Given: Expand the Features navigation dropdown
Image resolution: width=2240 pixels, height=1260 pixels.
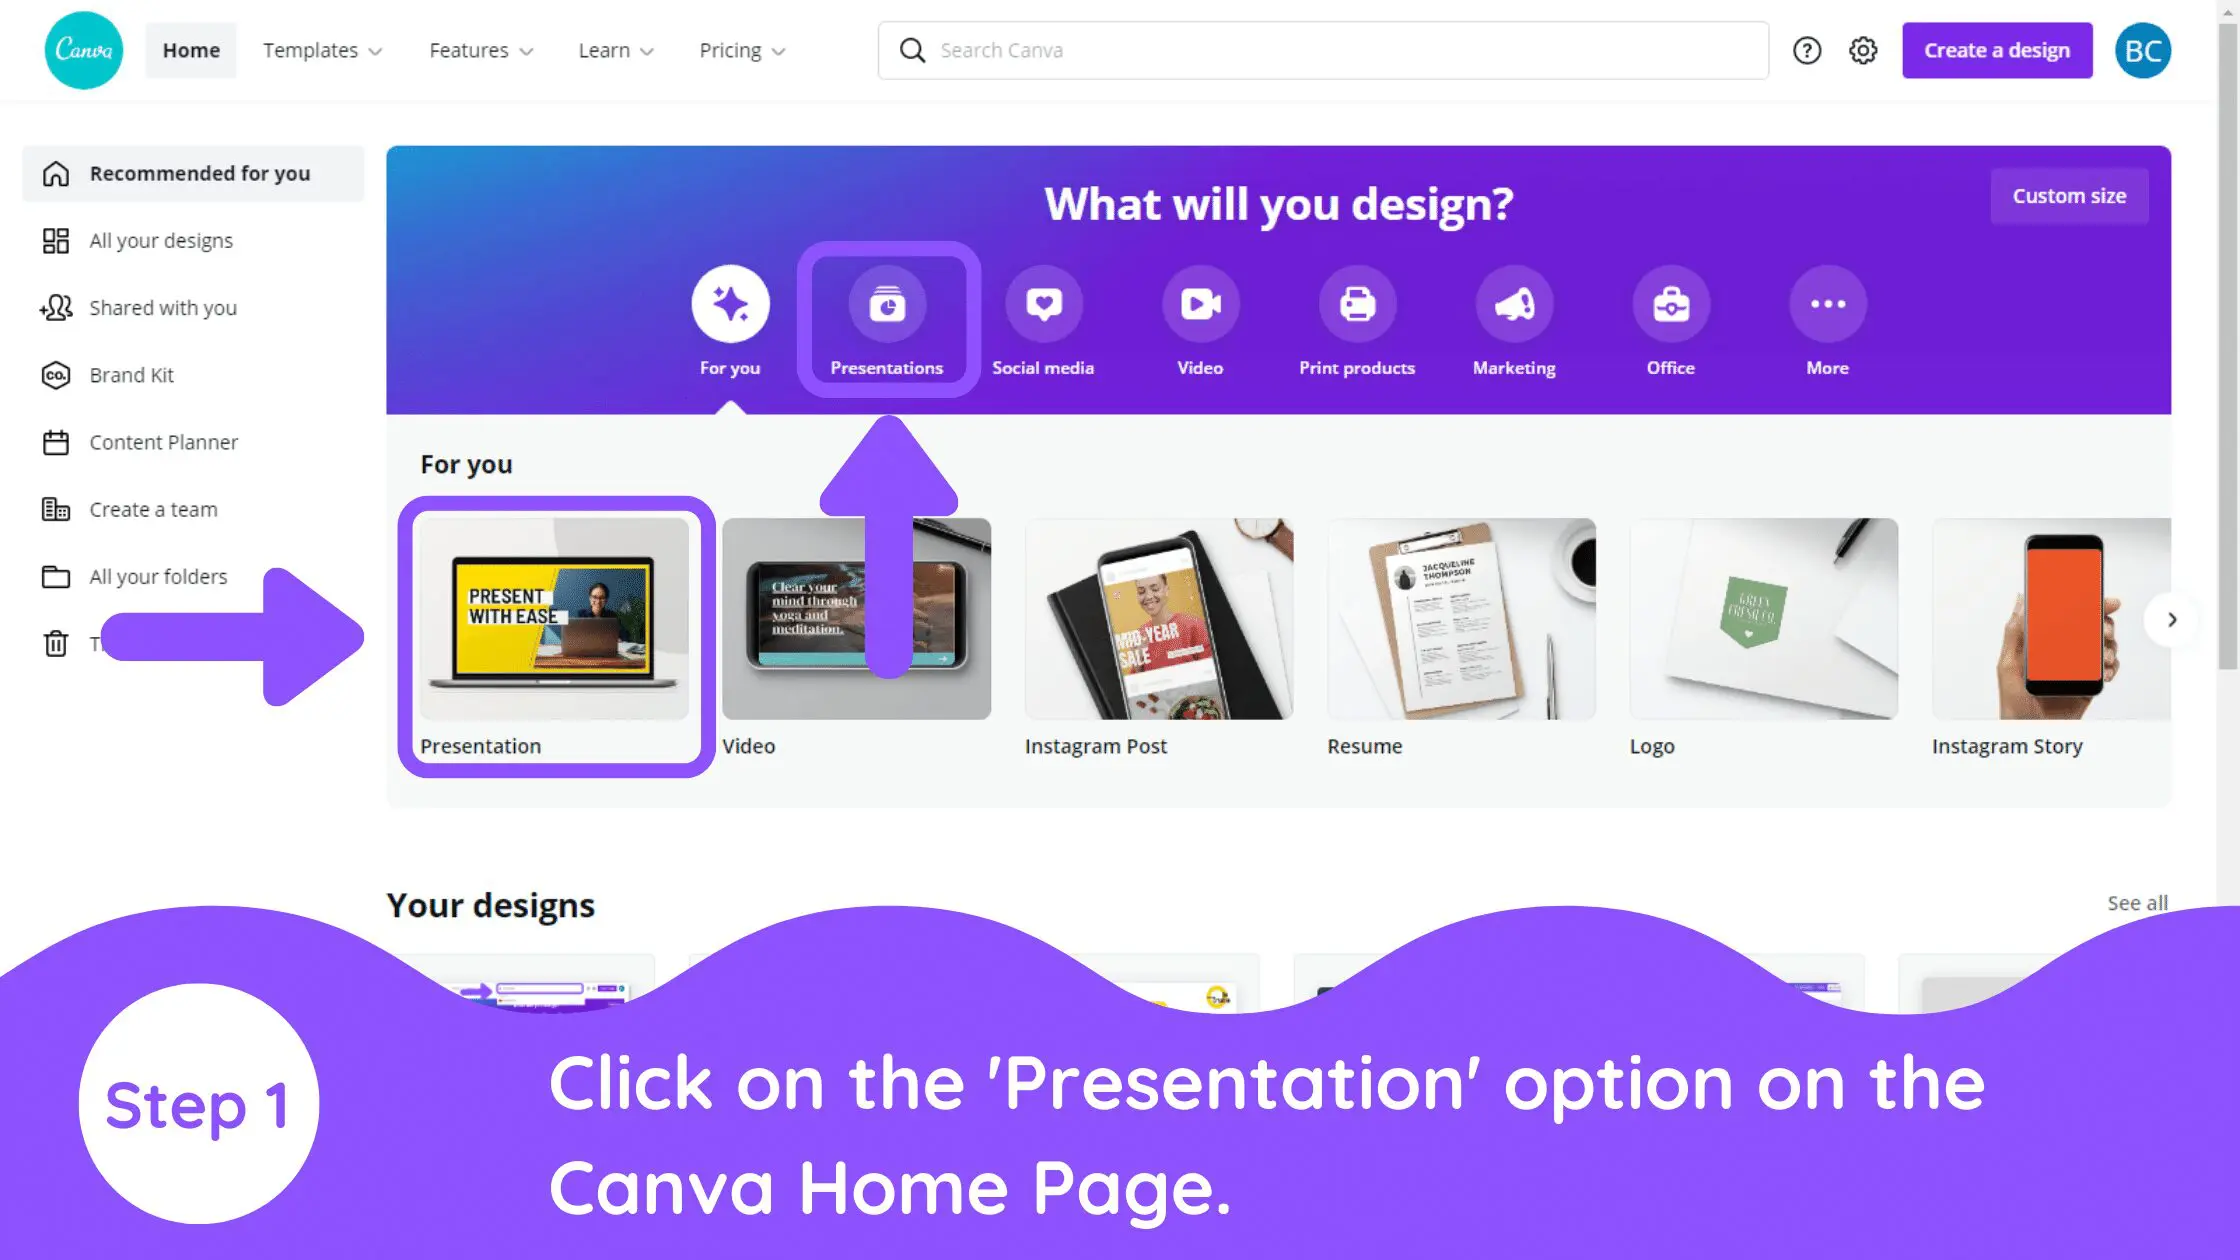Looking at the screenshot, I should point(478,49).
